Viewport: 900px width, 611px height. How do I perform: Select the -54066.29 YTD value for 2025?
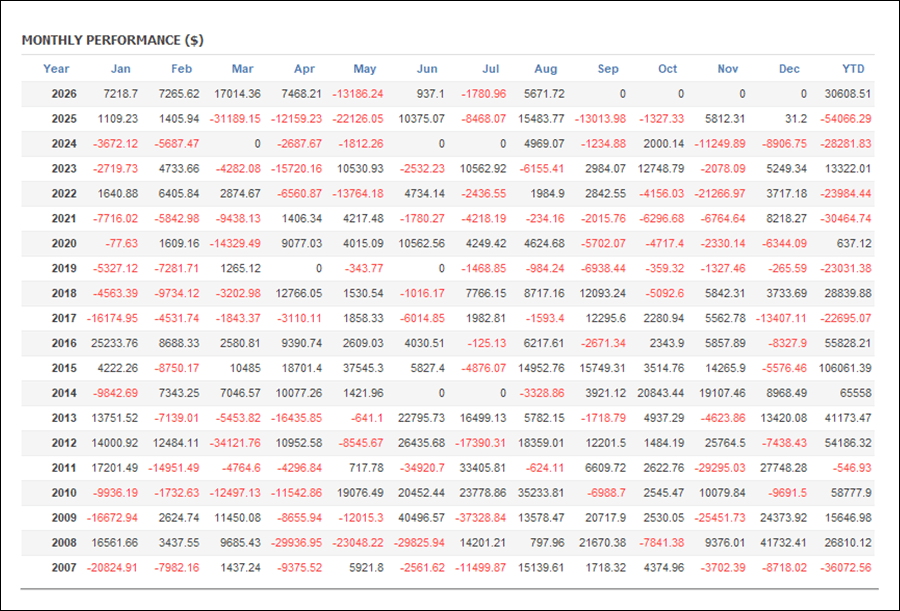(x=845, y=119)
